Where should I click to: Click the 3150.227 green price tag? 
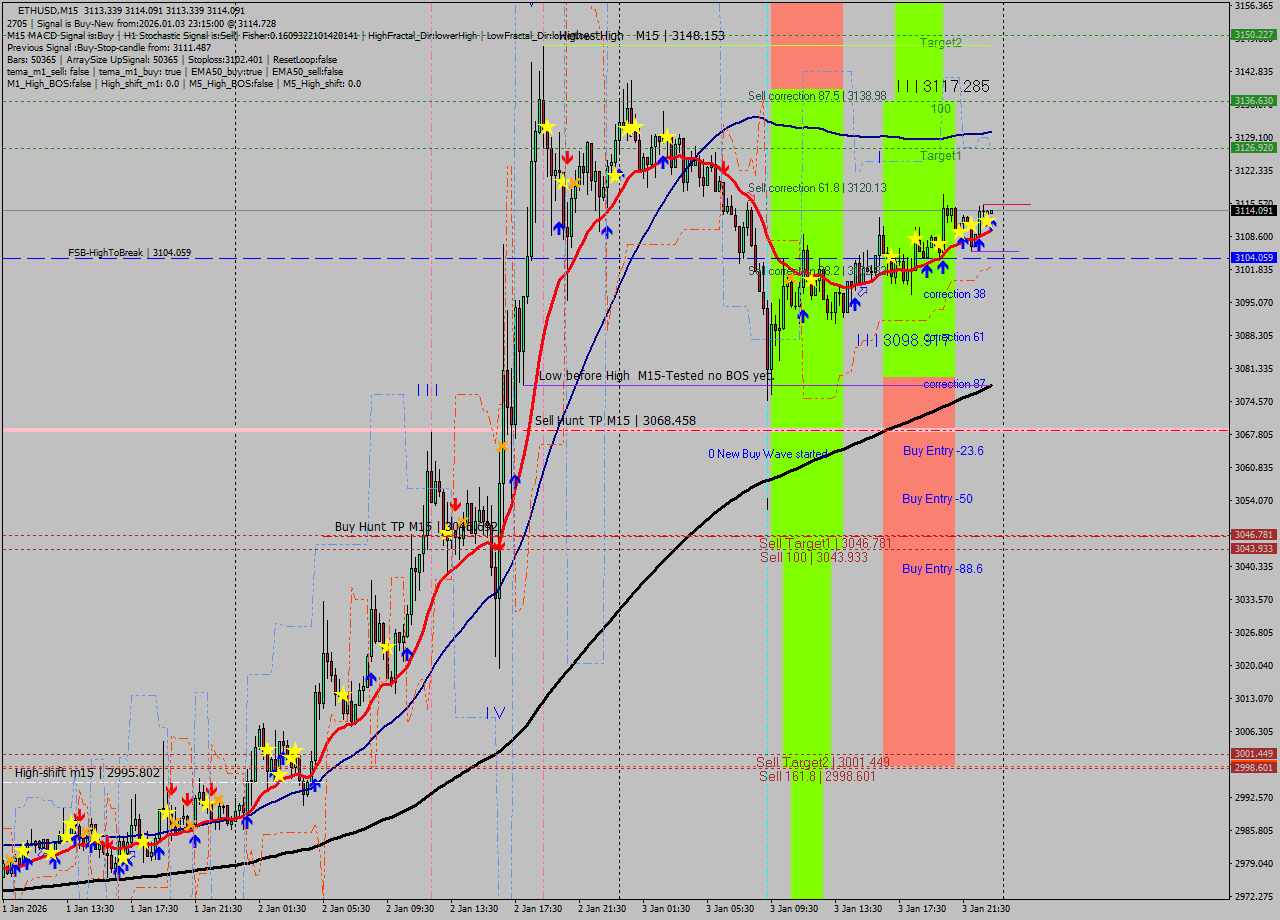coord(1253,34)
